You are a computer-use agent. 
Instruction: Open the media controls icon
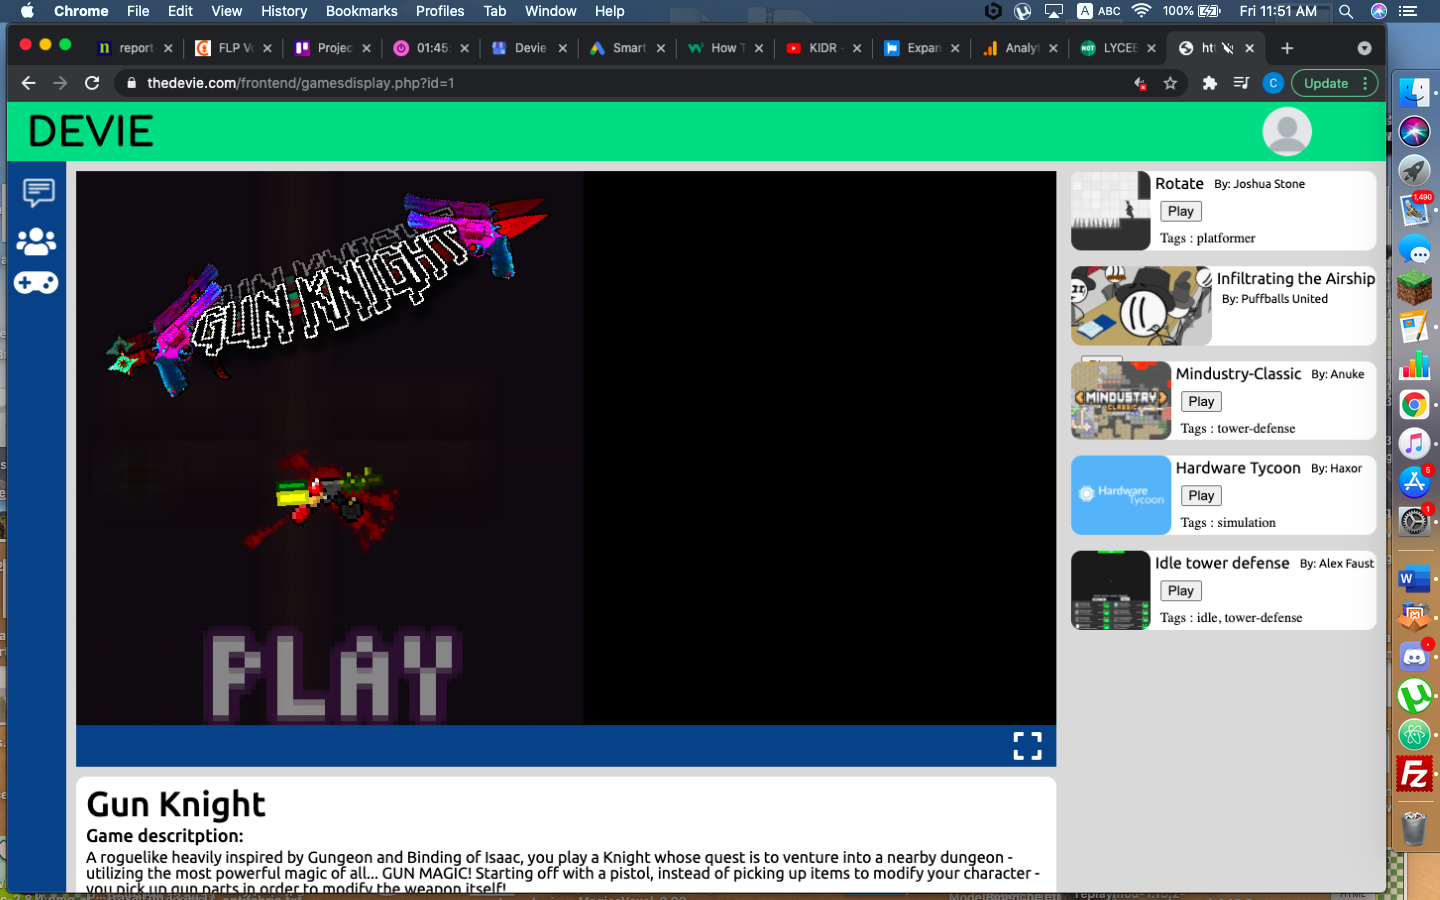(1241, 83)
